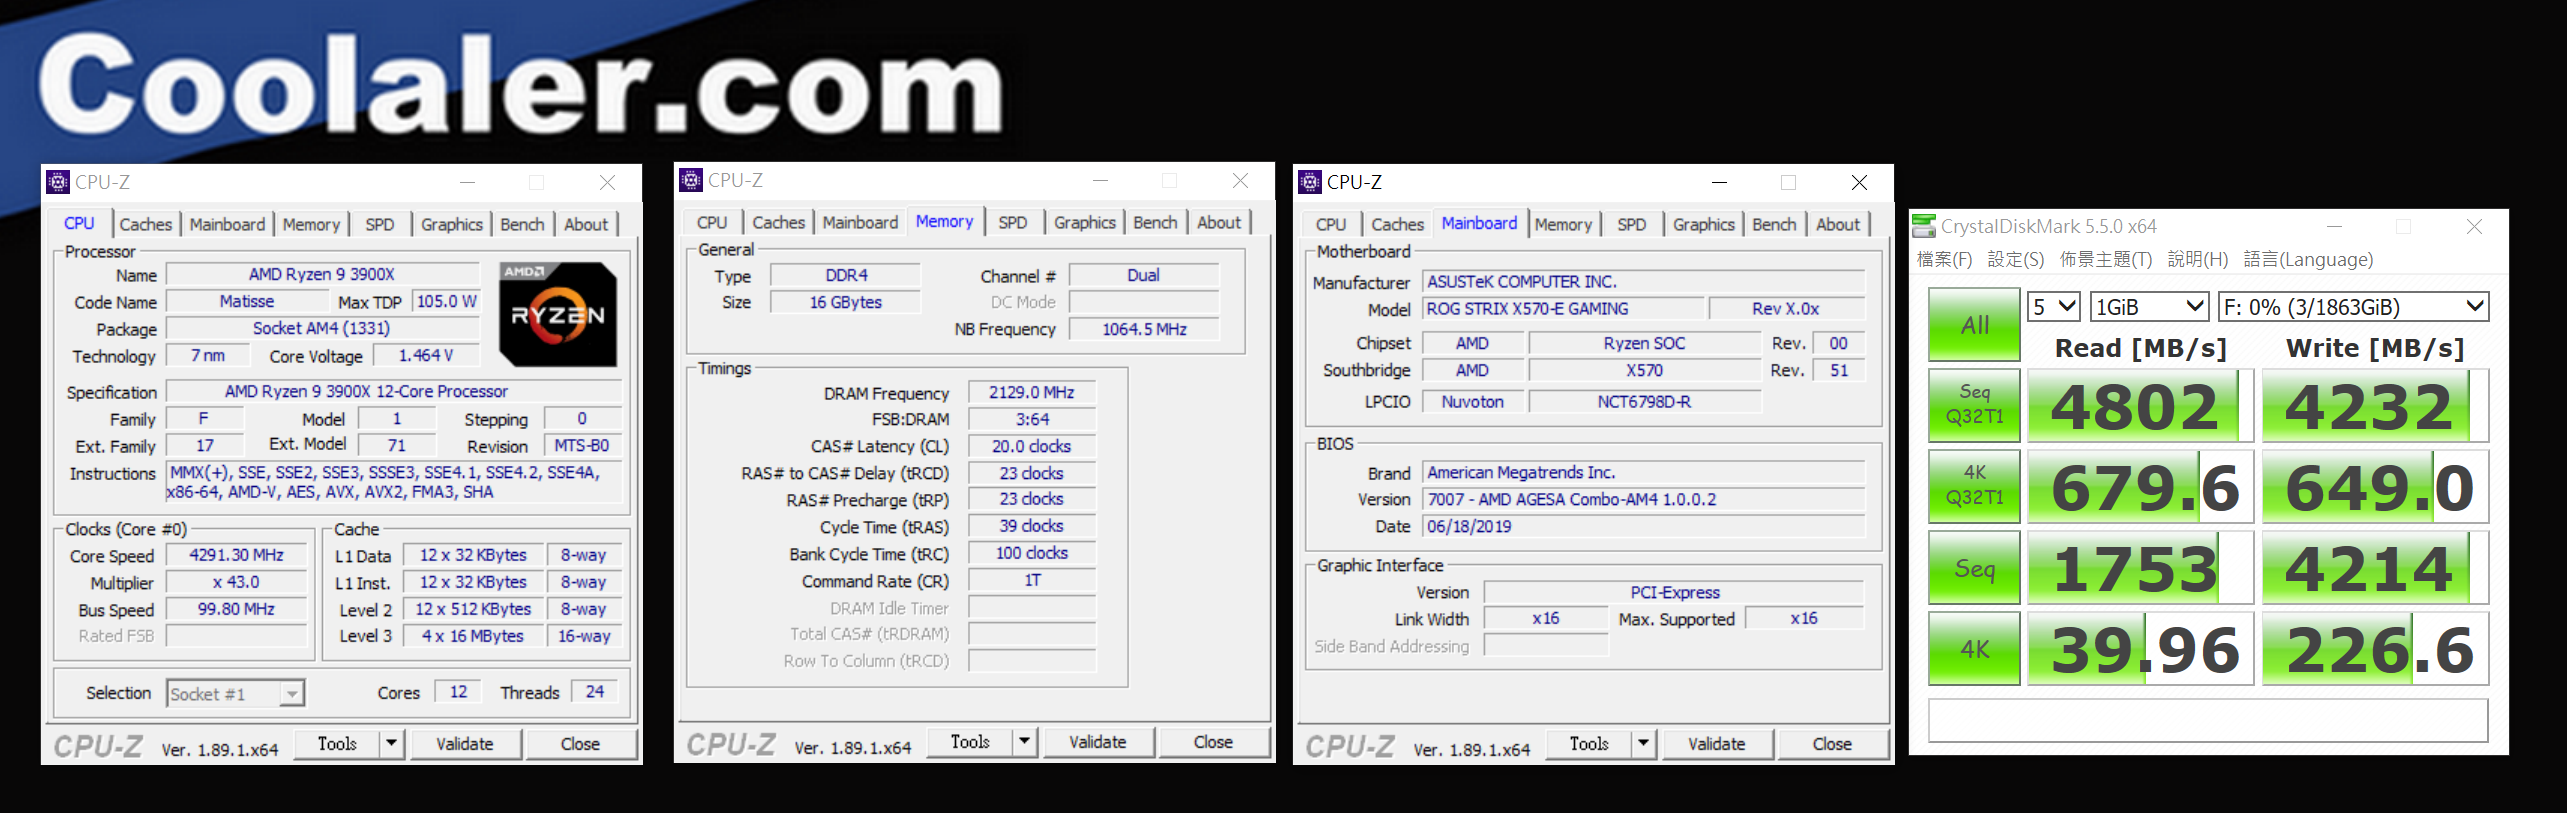Expand the test count dropdown showing 5
This screenshot has height=813, width=2567.
coord(2054,307)
